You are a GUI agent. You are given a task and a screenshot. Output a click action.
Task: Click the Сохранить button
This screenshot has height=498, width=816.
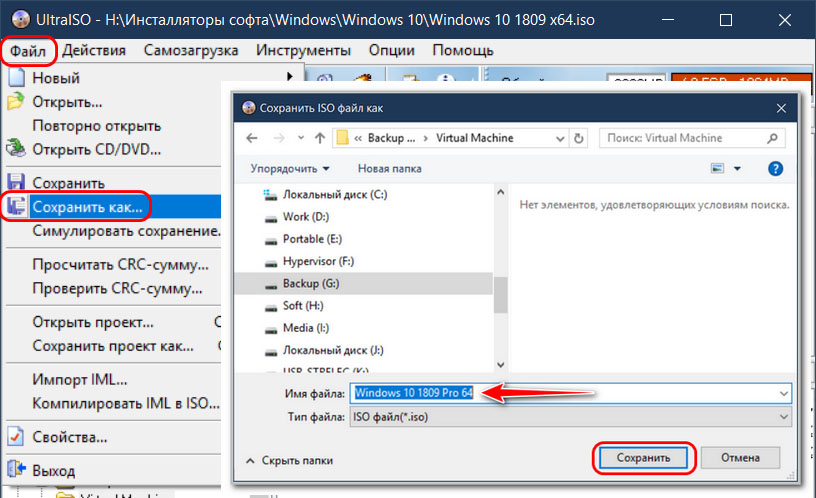(x=643, y=458)
